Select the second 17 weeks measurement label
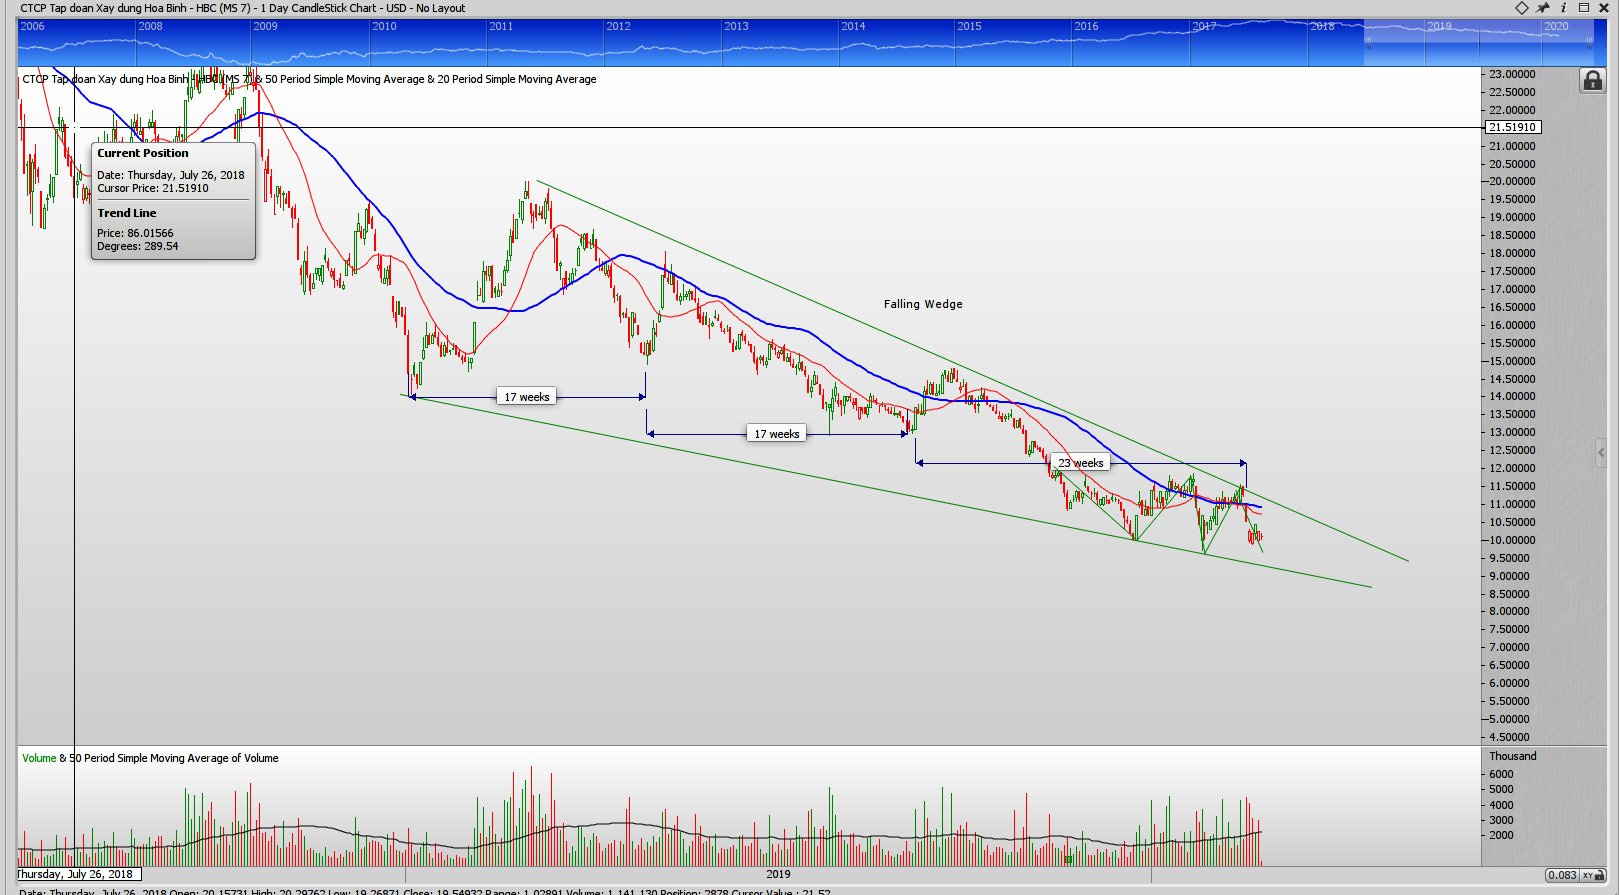This screenshot has width=1620, height=895. [776, 434]
